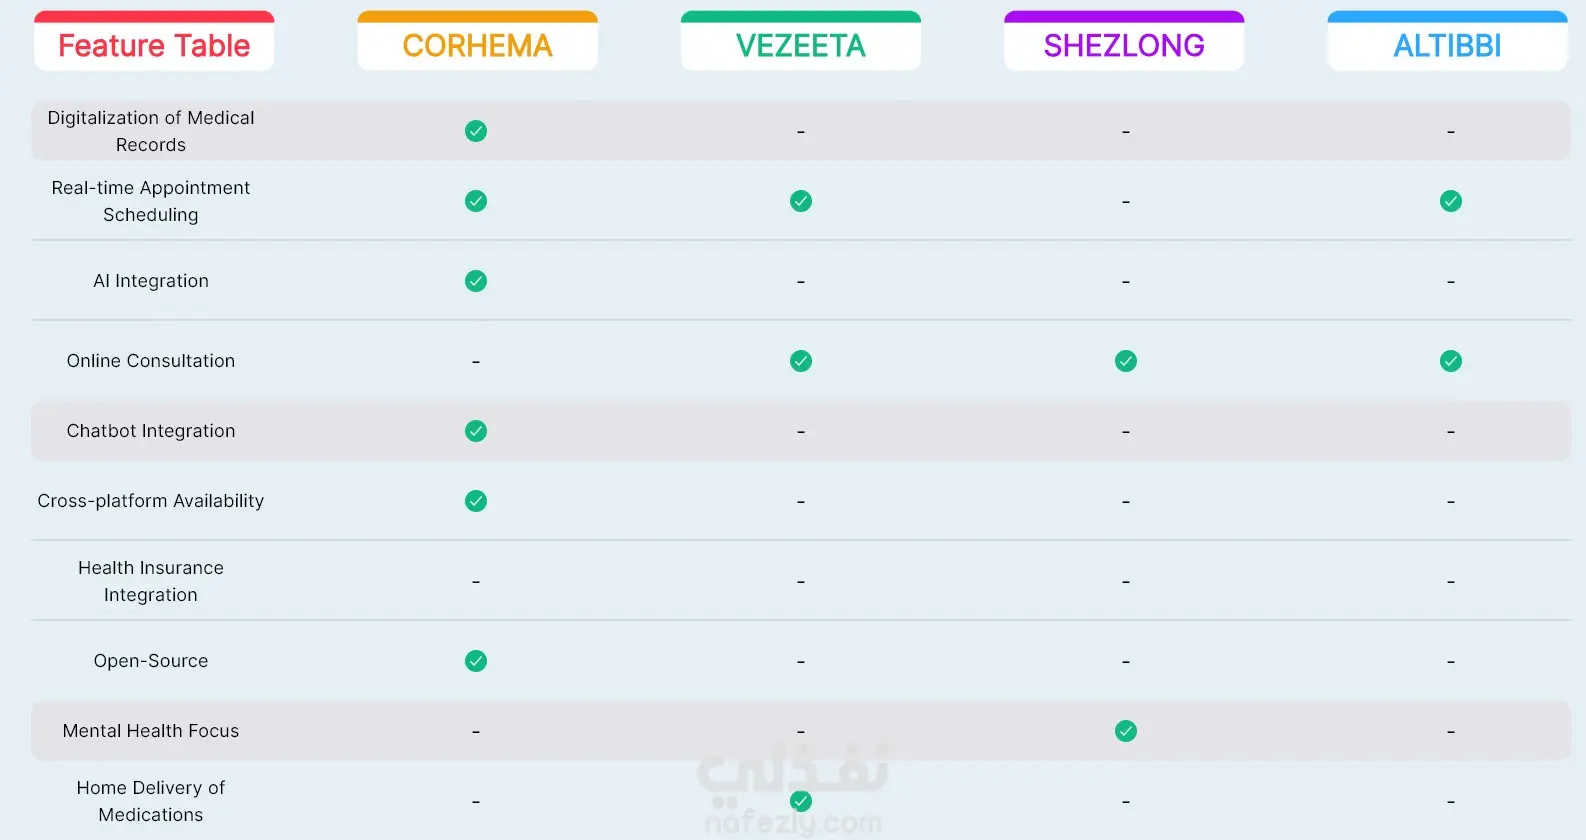The width and height of the screenshot is (1586, 840).
Task: Click CORHEMA's AI Integration checkmark
Action: click(x=476, y=281)
